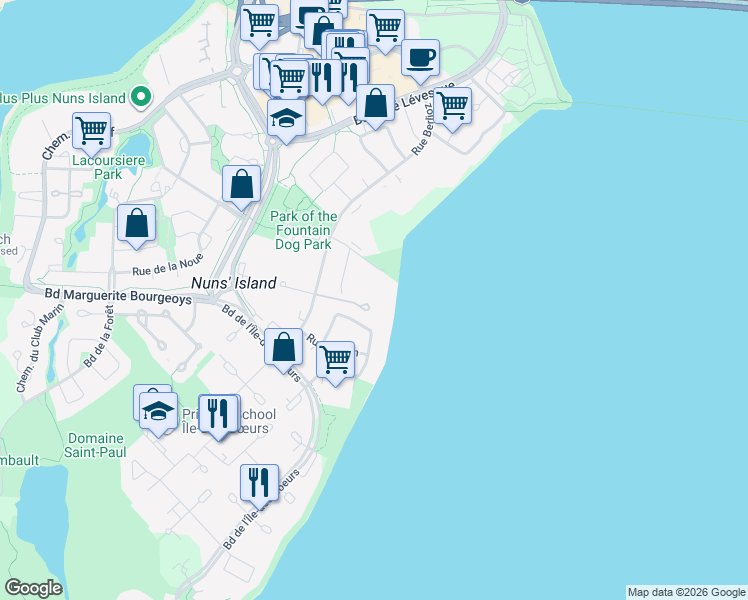This screenshot has width=748, height=600.
Task: Click the Chem. du Club Marin label
Action: [40, 348]
